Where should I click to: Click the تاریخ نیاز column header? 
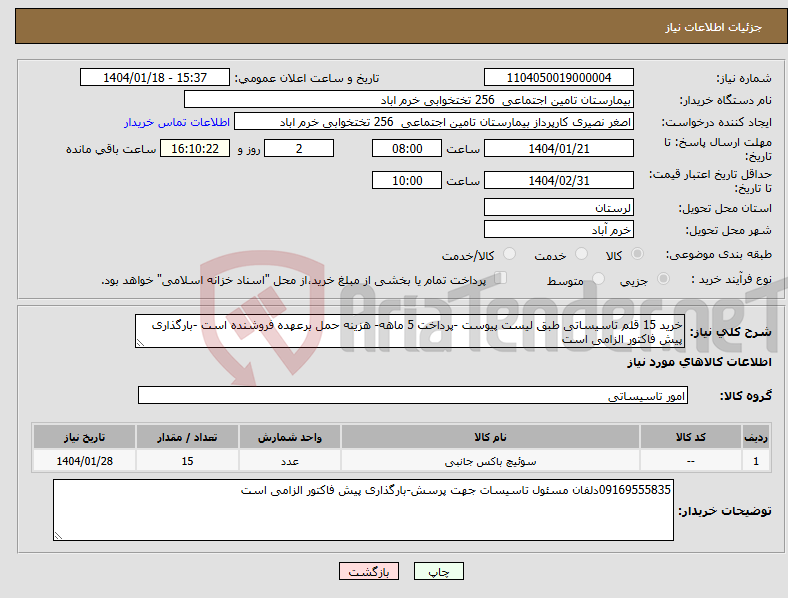tap(84, 437)
